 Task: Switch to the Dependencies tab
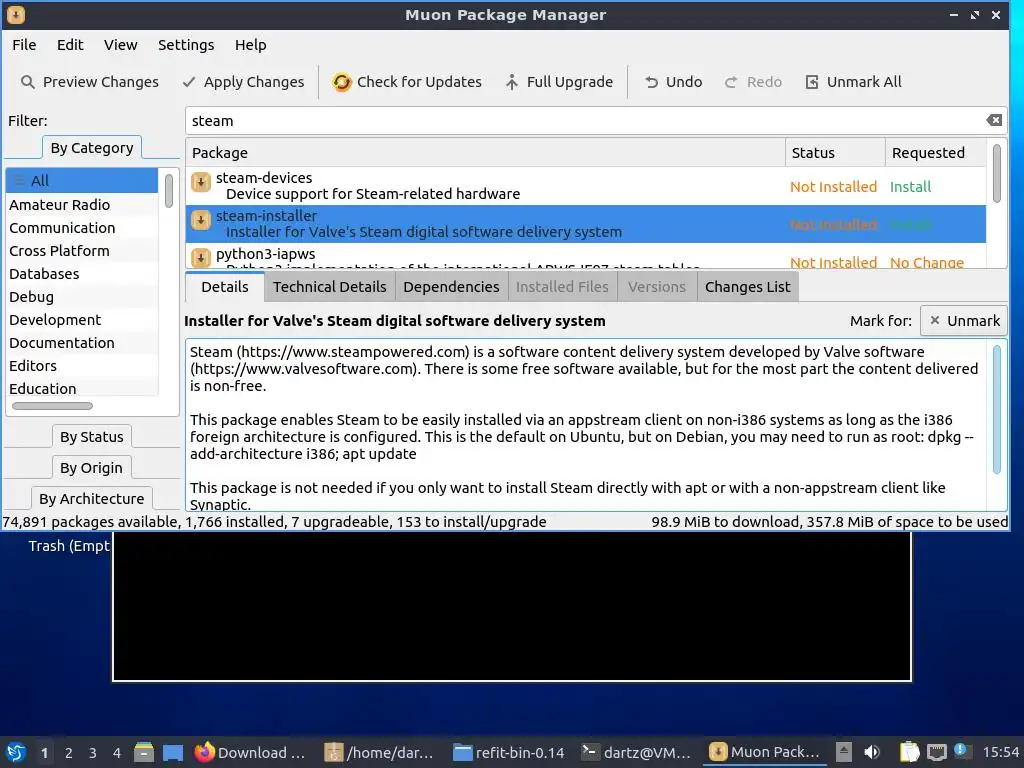451,287
